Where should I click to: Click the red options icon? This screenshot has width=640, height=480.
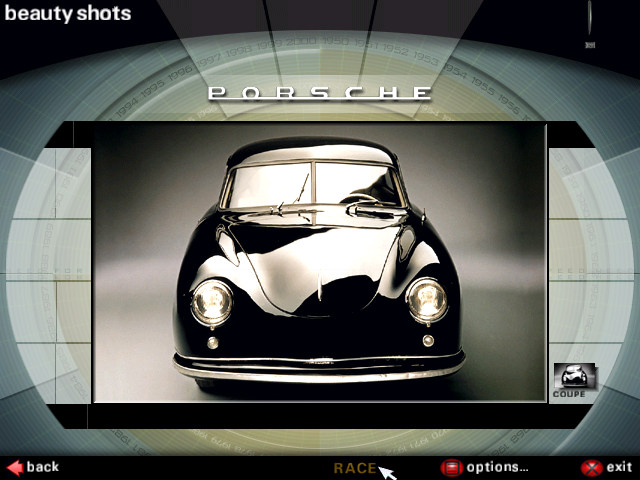coord(452,467)
